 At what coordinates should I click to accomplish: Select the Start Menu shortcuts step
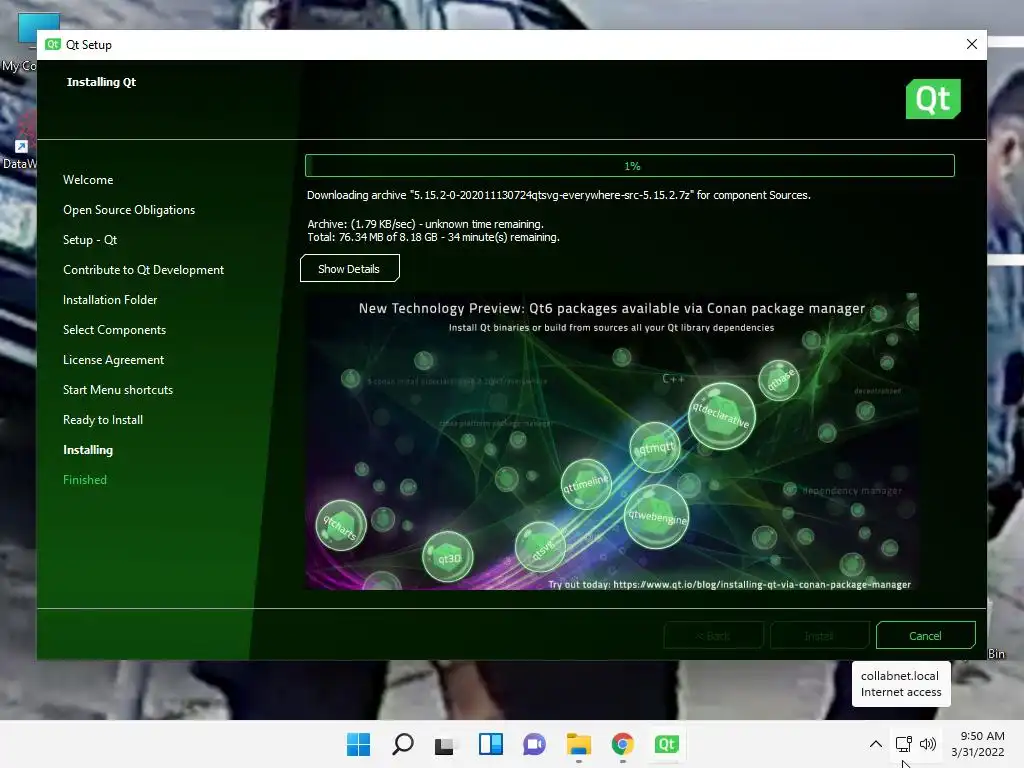[x=118, y=390]
